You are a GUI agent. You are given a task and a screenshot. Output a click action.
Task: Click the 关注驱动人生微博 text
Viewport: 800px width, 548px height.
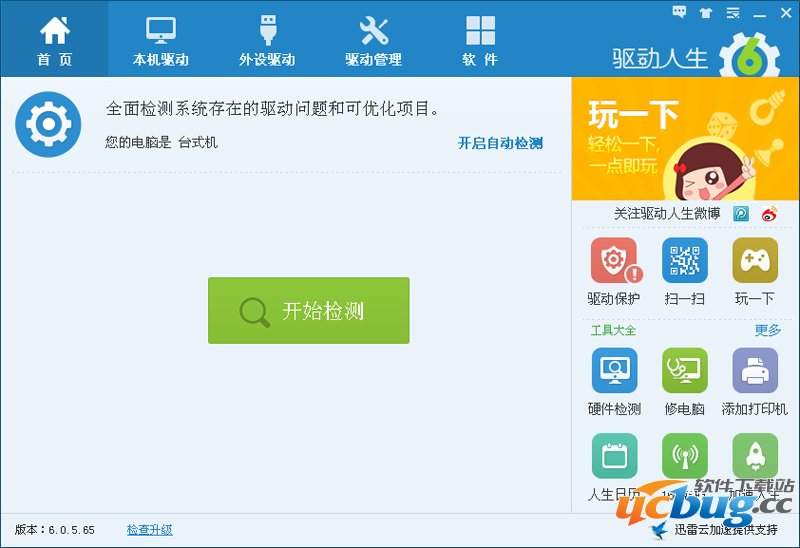point(667,214)
